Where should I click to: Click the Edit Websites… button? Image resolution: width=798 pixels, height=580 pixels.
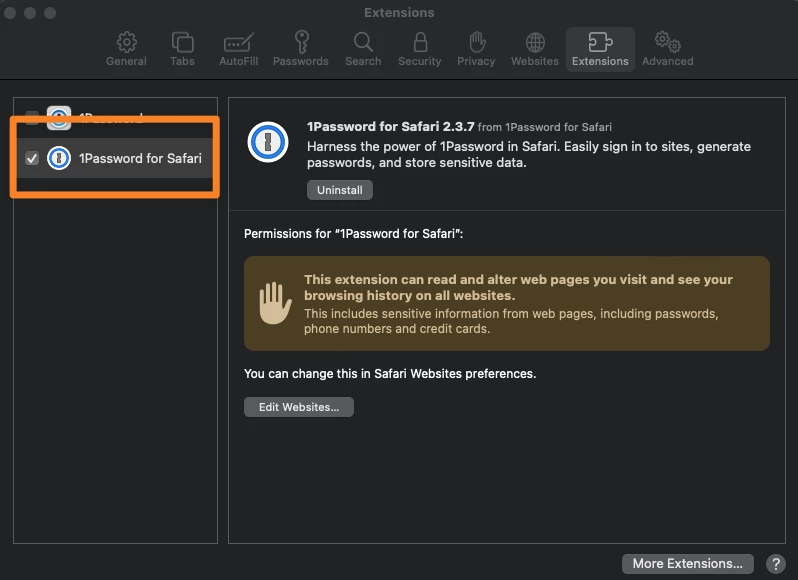tap(299, 407)
